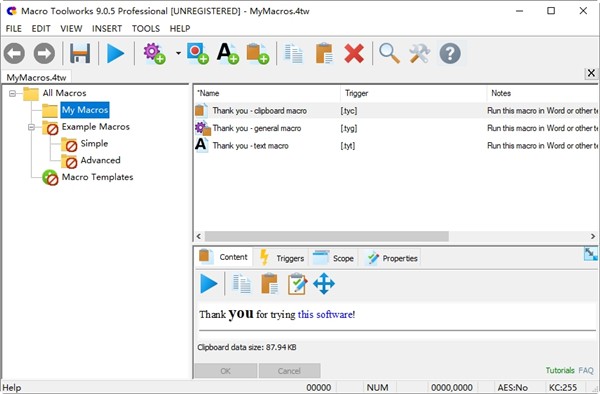Select Example Macros folder in tree
The height and width of the screenshot is (394, 600).
point(96,127)
